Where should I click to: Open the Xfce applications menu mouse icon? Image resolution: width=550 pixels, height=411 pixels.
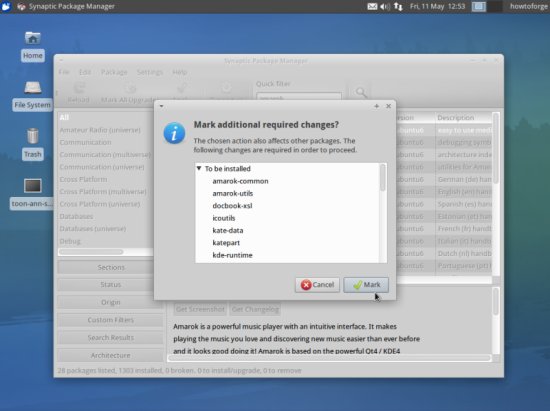[6, 6]
